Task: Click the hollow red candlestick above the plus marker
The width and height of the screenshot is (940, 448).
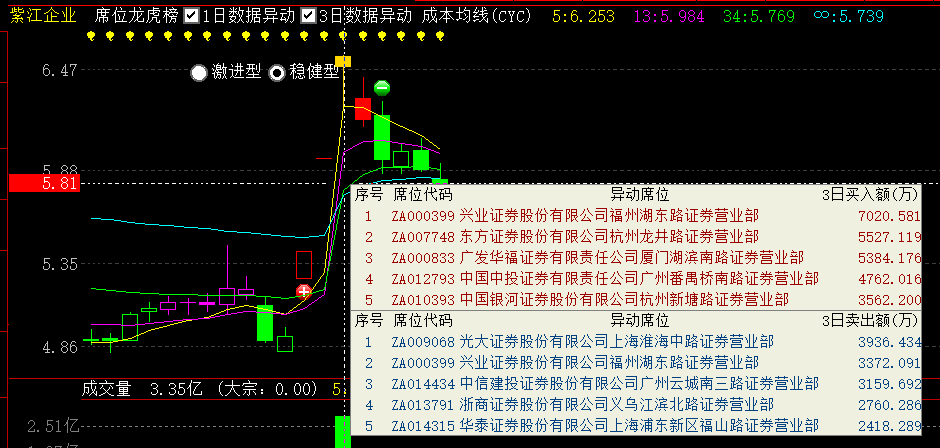Action: click(x=304, y=264)
